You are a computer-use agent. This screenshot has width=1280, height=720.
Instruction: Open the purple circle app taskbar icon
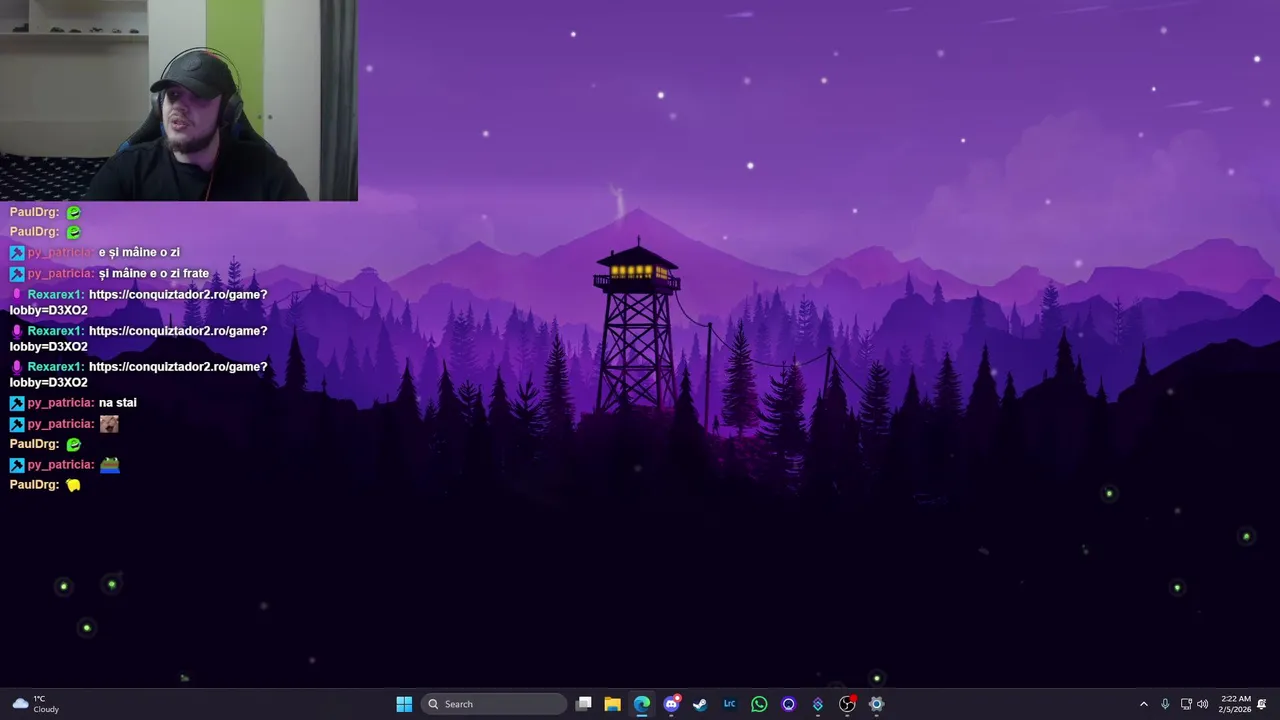click(788, 704)
